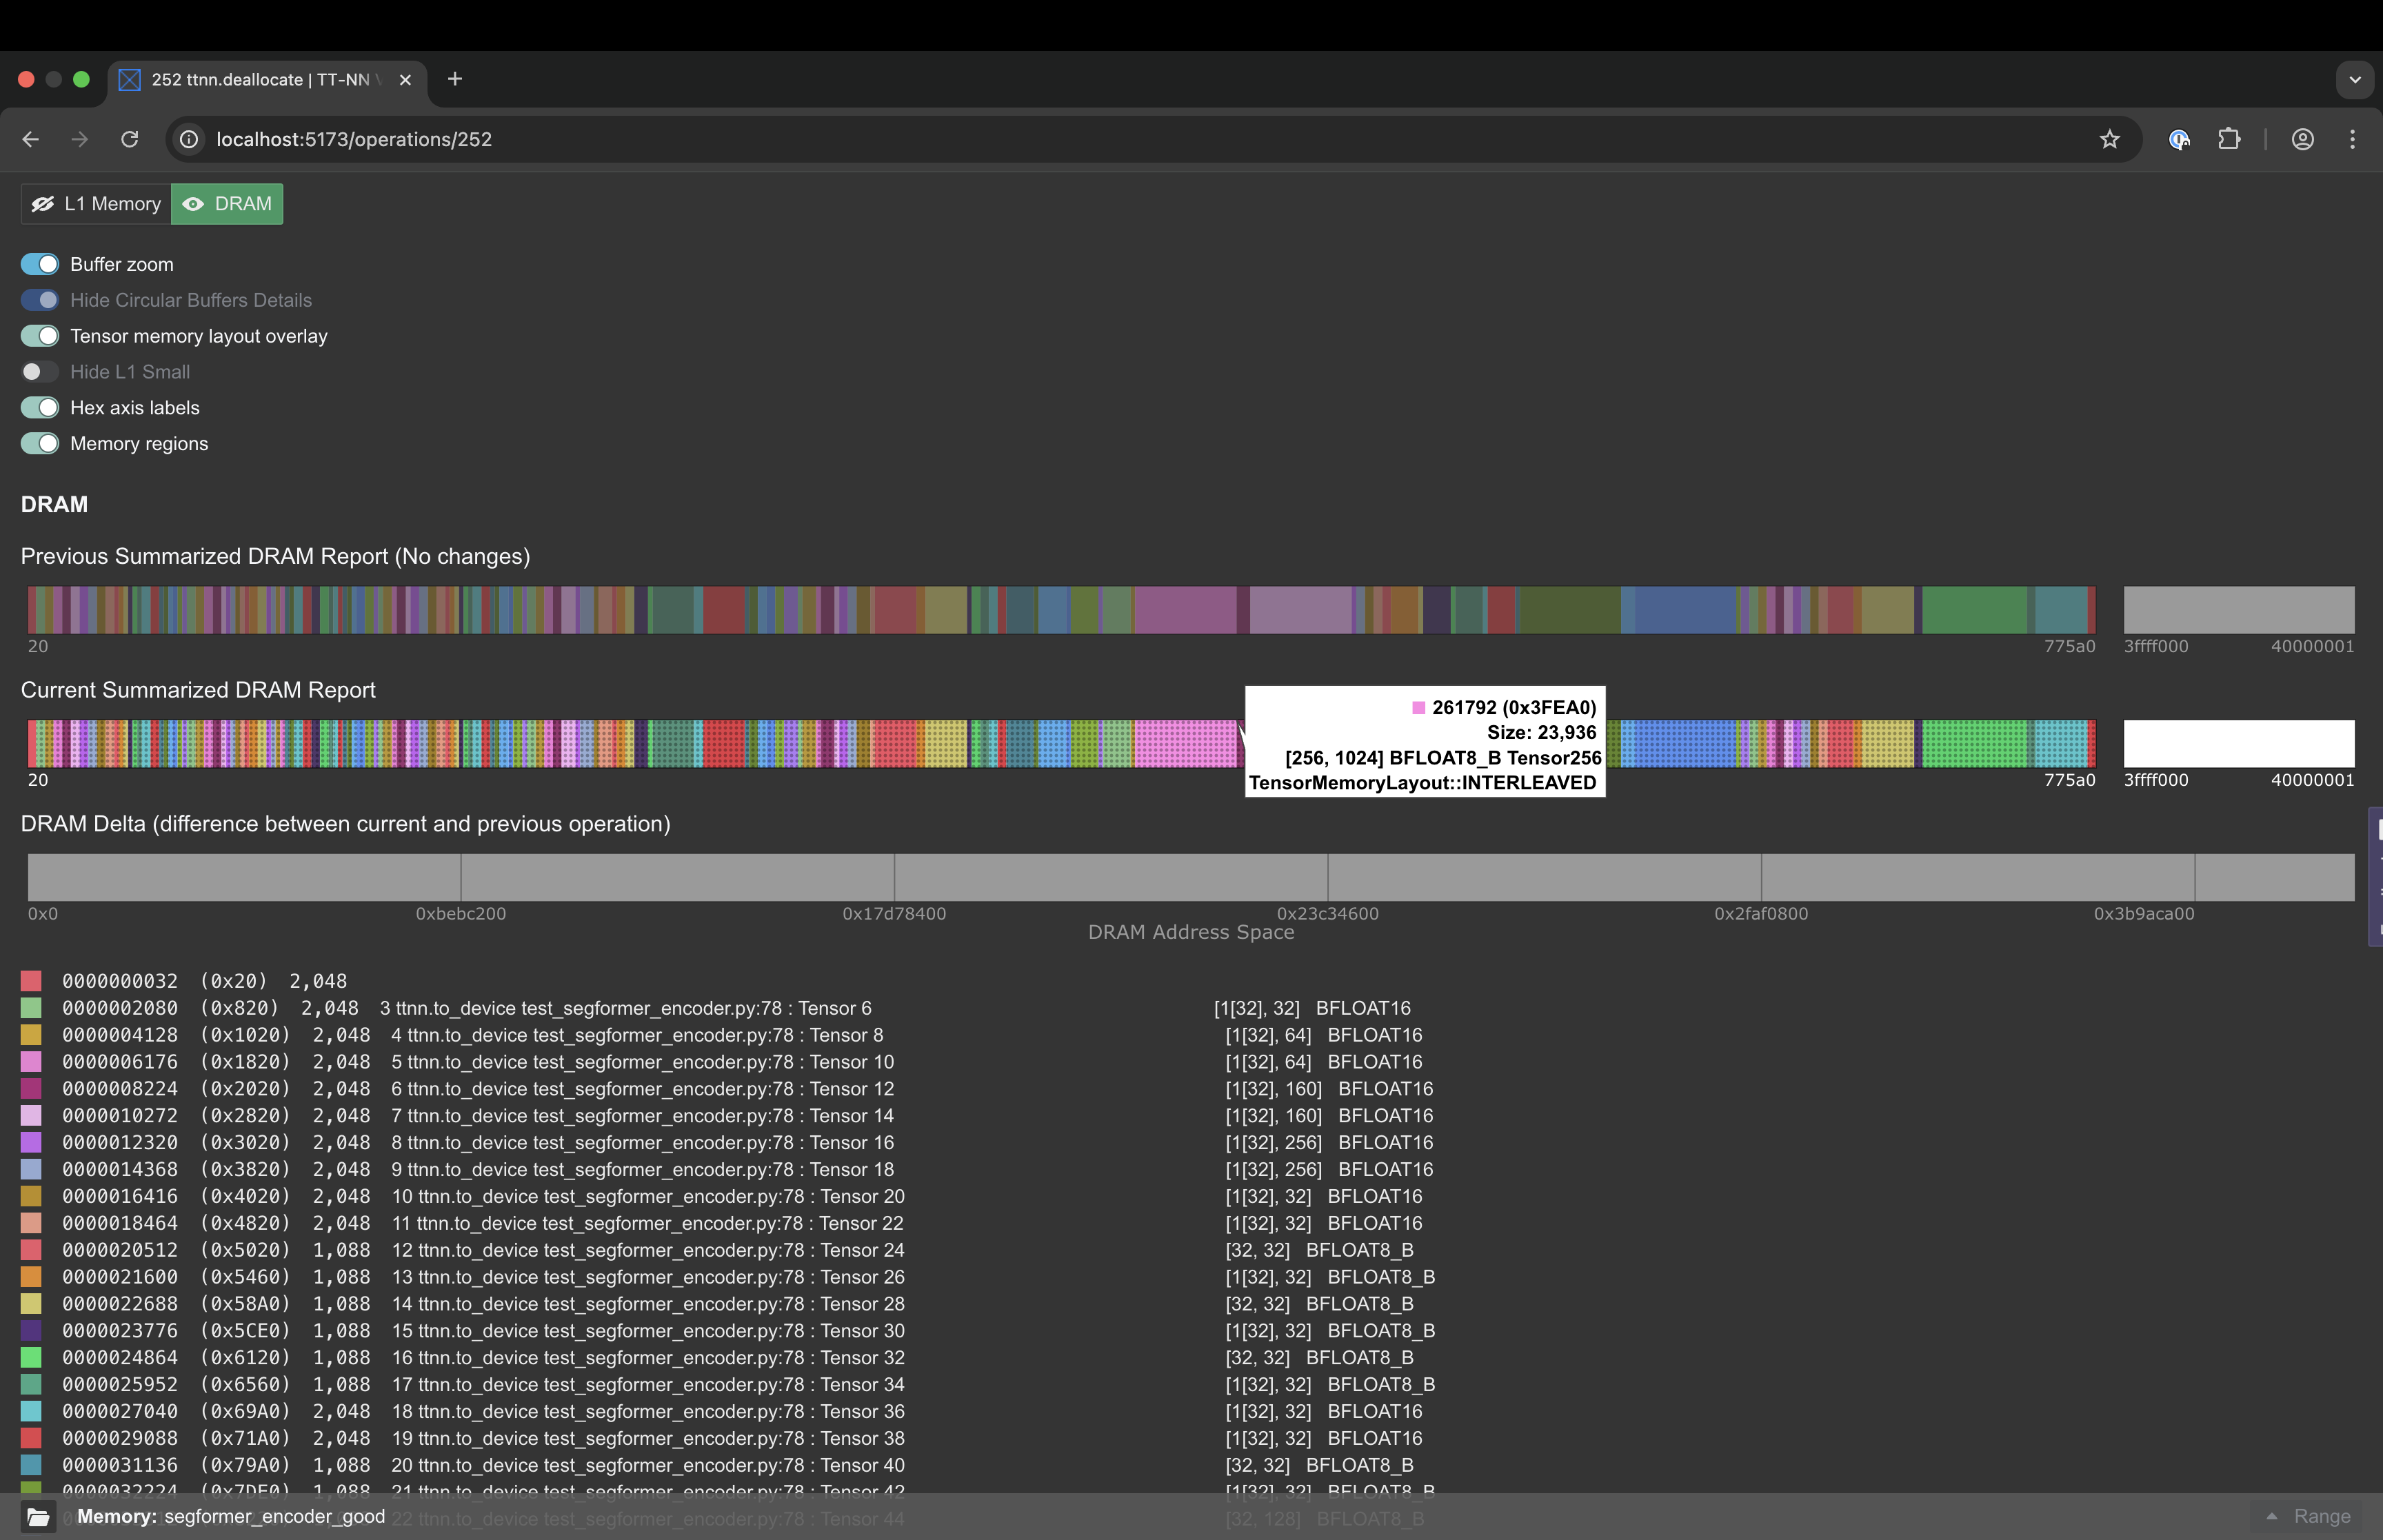This screenshot has height=1540, width=2383.
Task: Enable Hide L1 Small
Action: point(38,371)
